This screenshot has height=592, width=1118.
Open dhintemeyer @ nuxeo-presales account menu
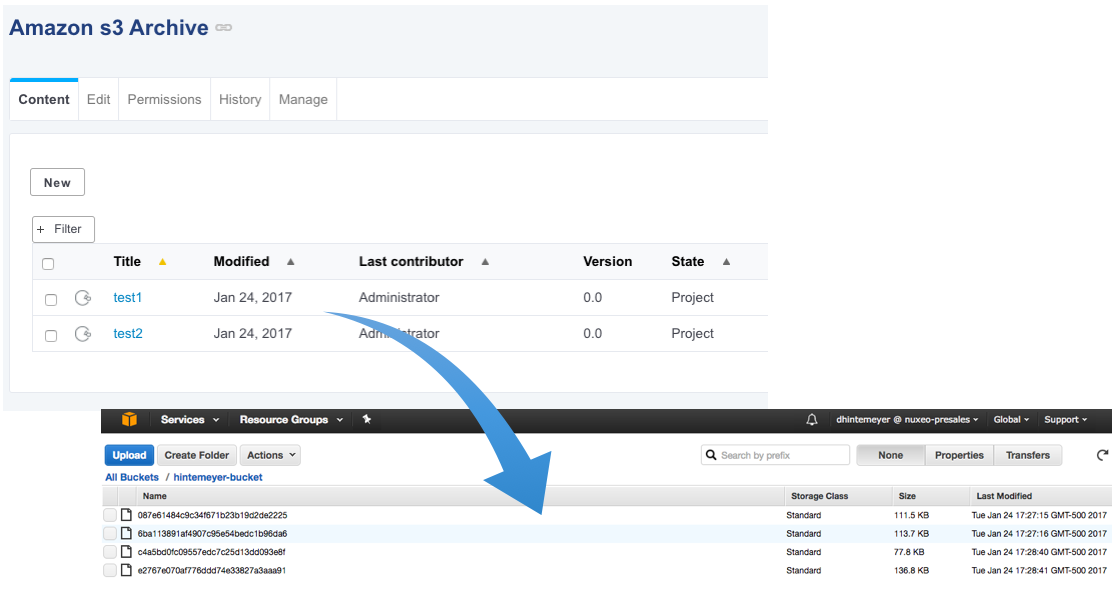pyautogui.click(x=906, y=419)
